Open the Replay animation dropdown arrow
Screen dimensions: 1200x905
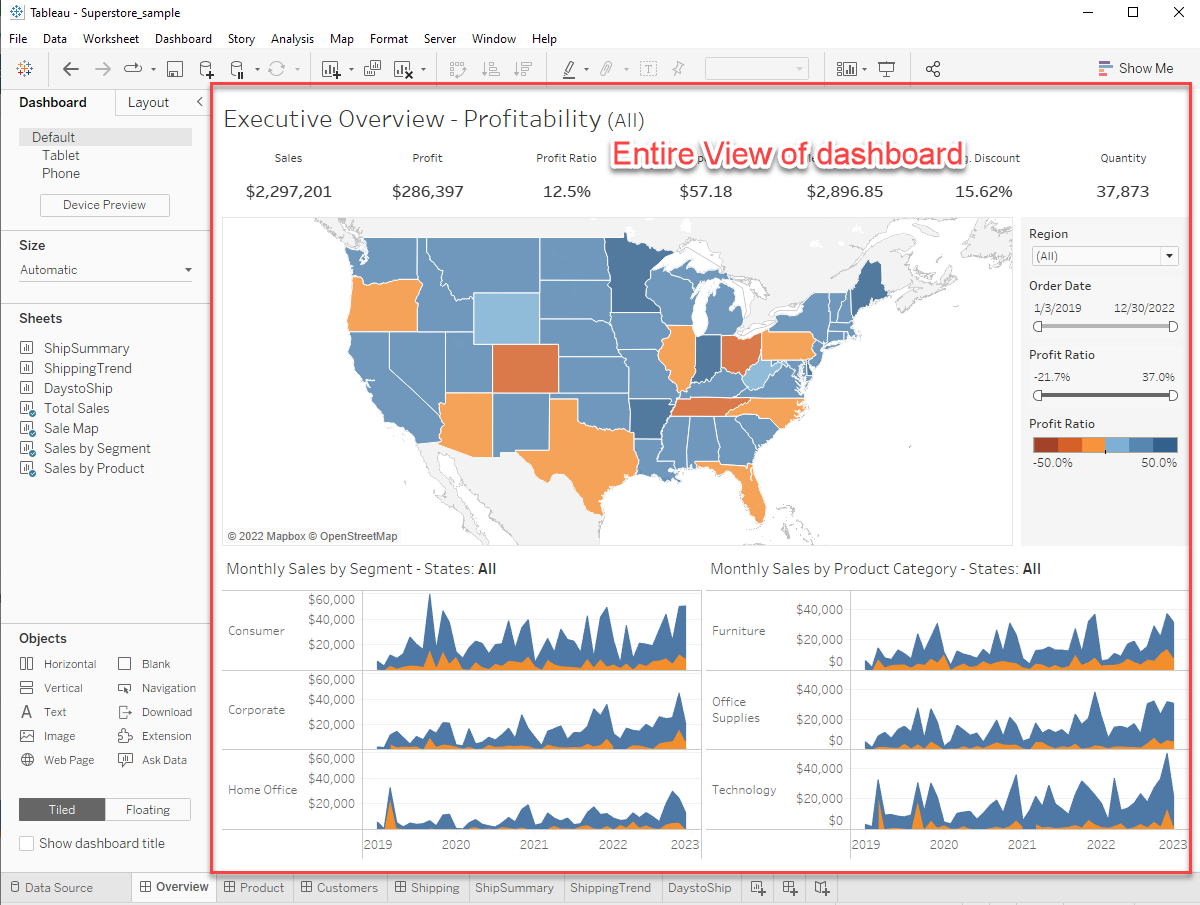coord(153,69)
